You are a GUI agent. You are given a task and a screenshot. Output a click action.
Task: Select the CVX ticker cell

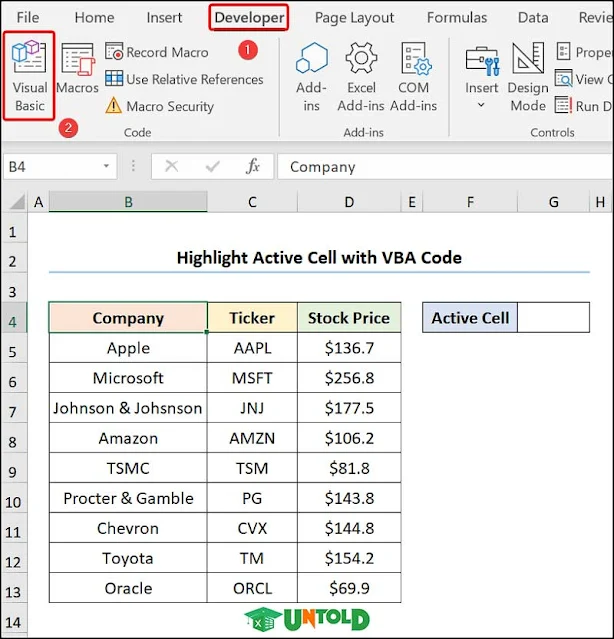[252, 528]
